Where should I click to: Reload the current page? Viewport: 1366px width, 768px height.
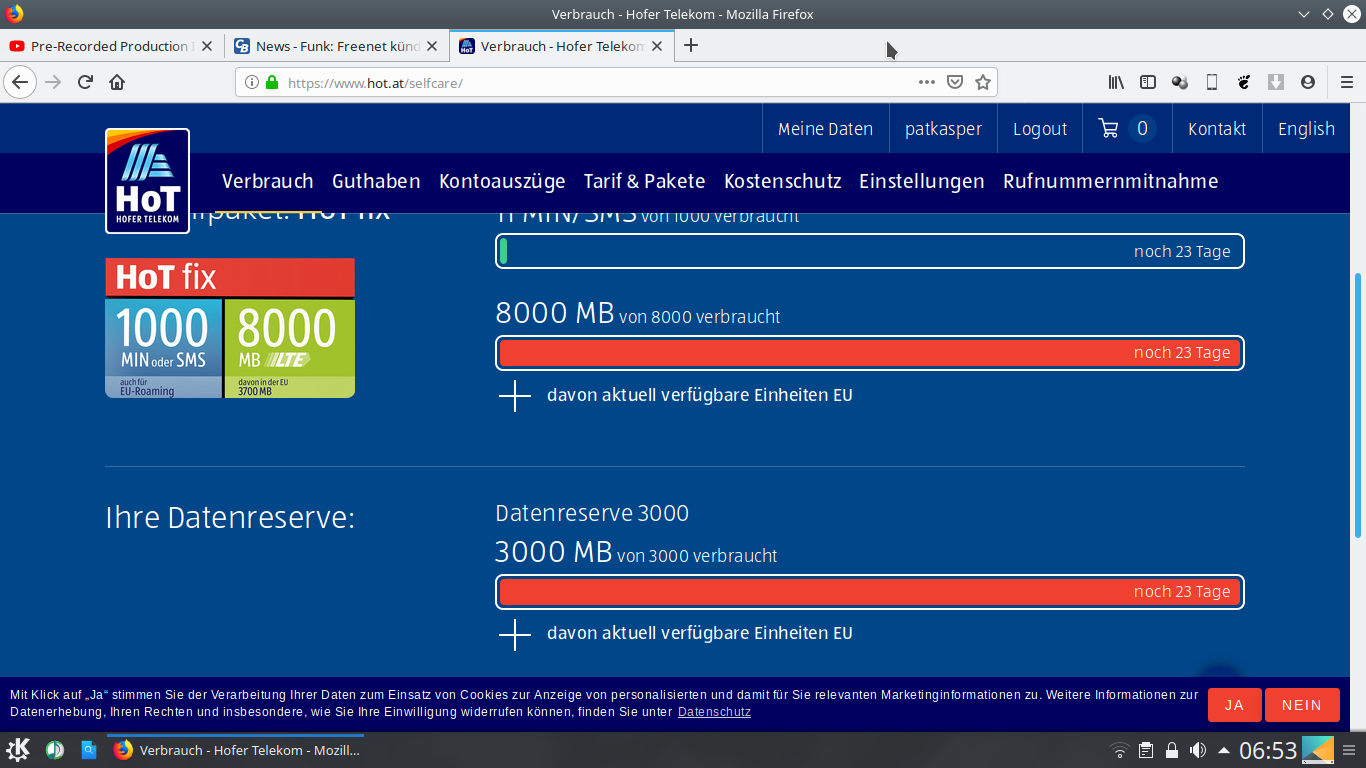(x=85, y=82)
